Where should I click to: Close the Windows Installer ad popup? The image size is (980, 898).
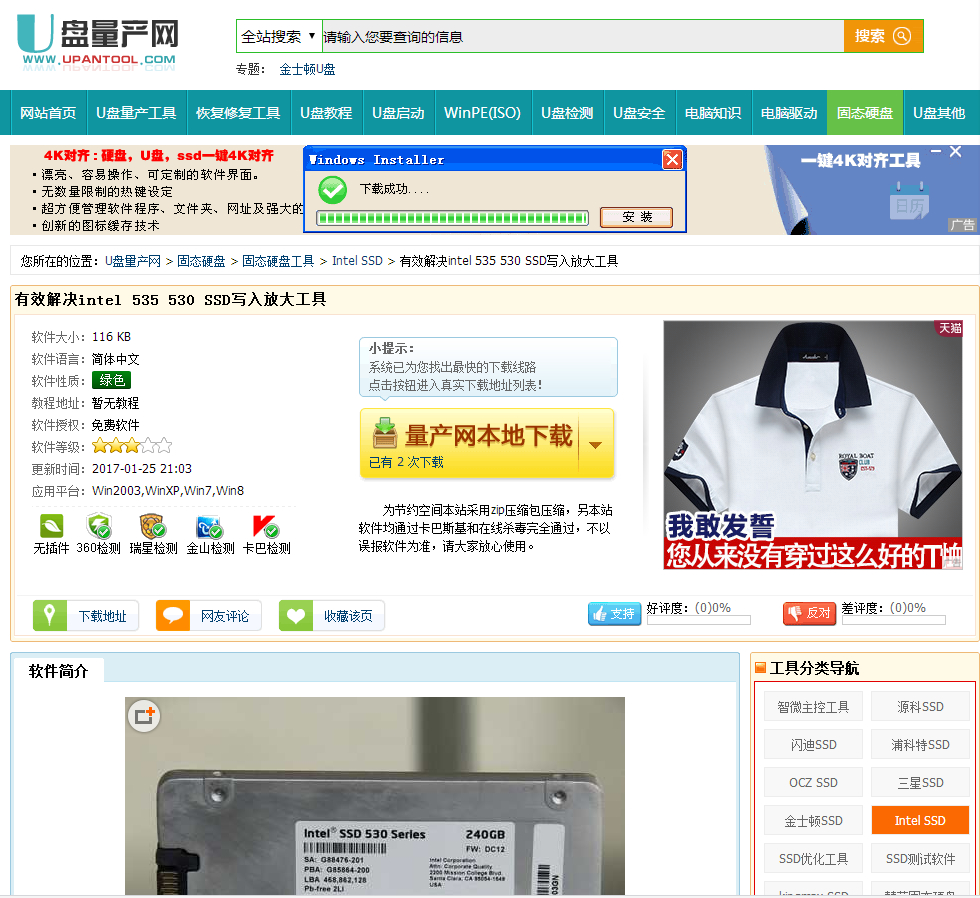pos(672,160)
